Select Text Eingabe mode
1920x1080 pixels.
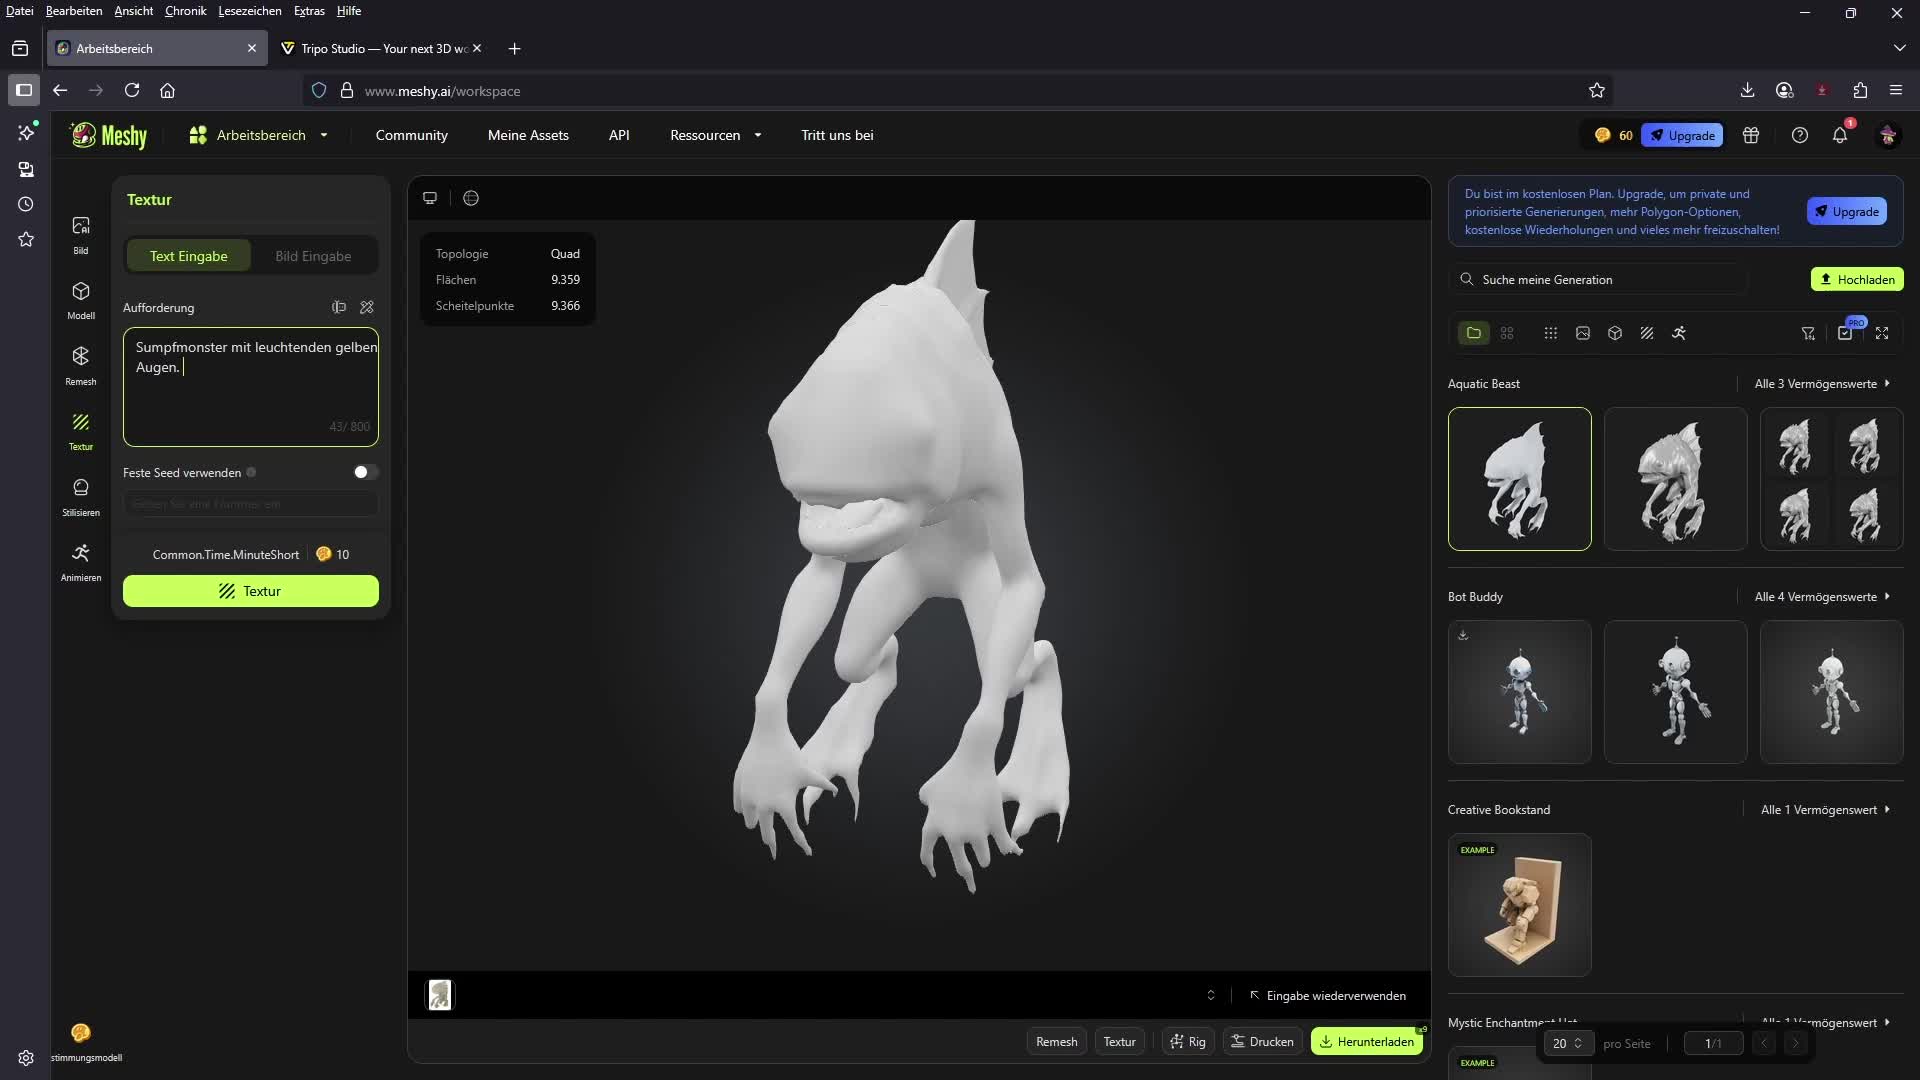pyautogui.click(x=189, y=256)
